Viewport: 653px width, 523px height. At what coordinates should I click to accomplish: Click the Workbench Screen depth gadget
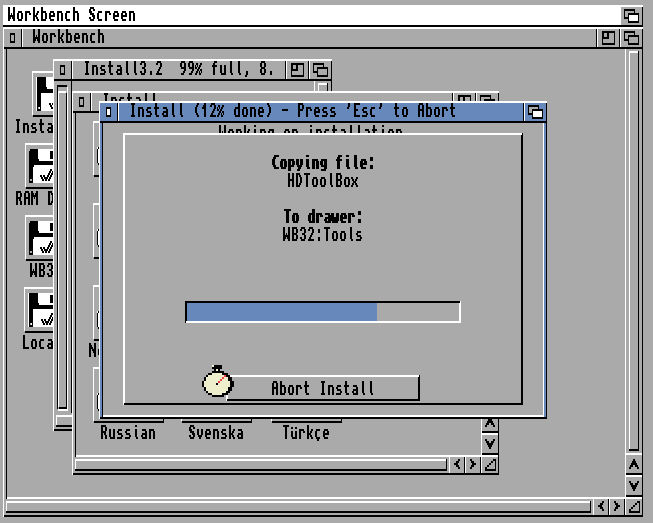pyautogui.click(x=631, y=15)
